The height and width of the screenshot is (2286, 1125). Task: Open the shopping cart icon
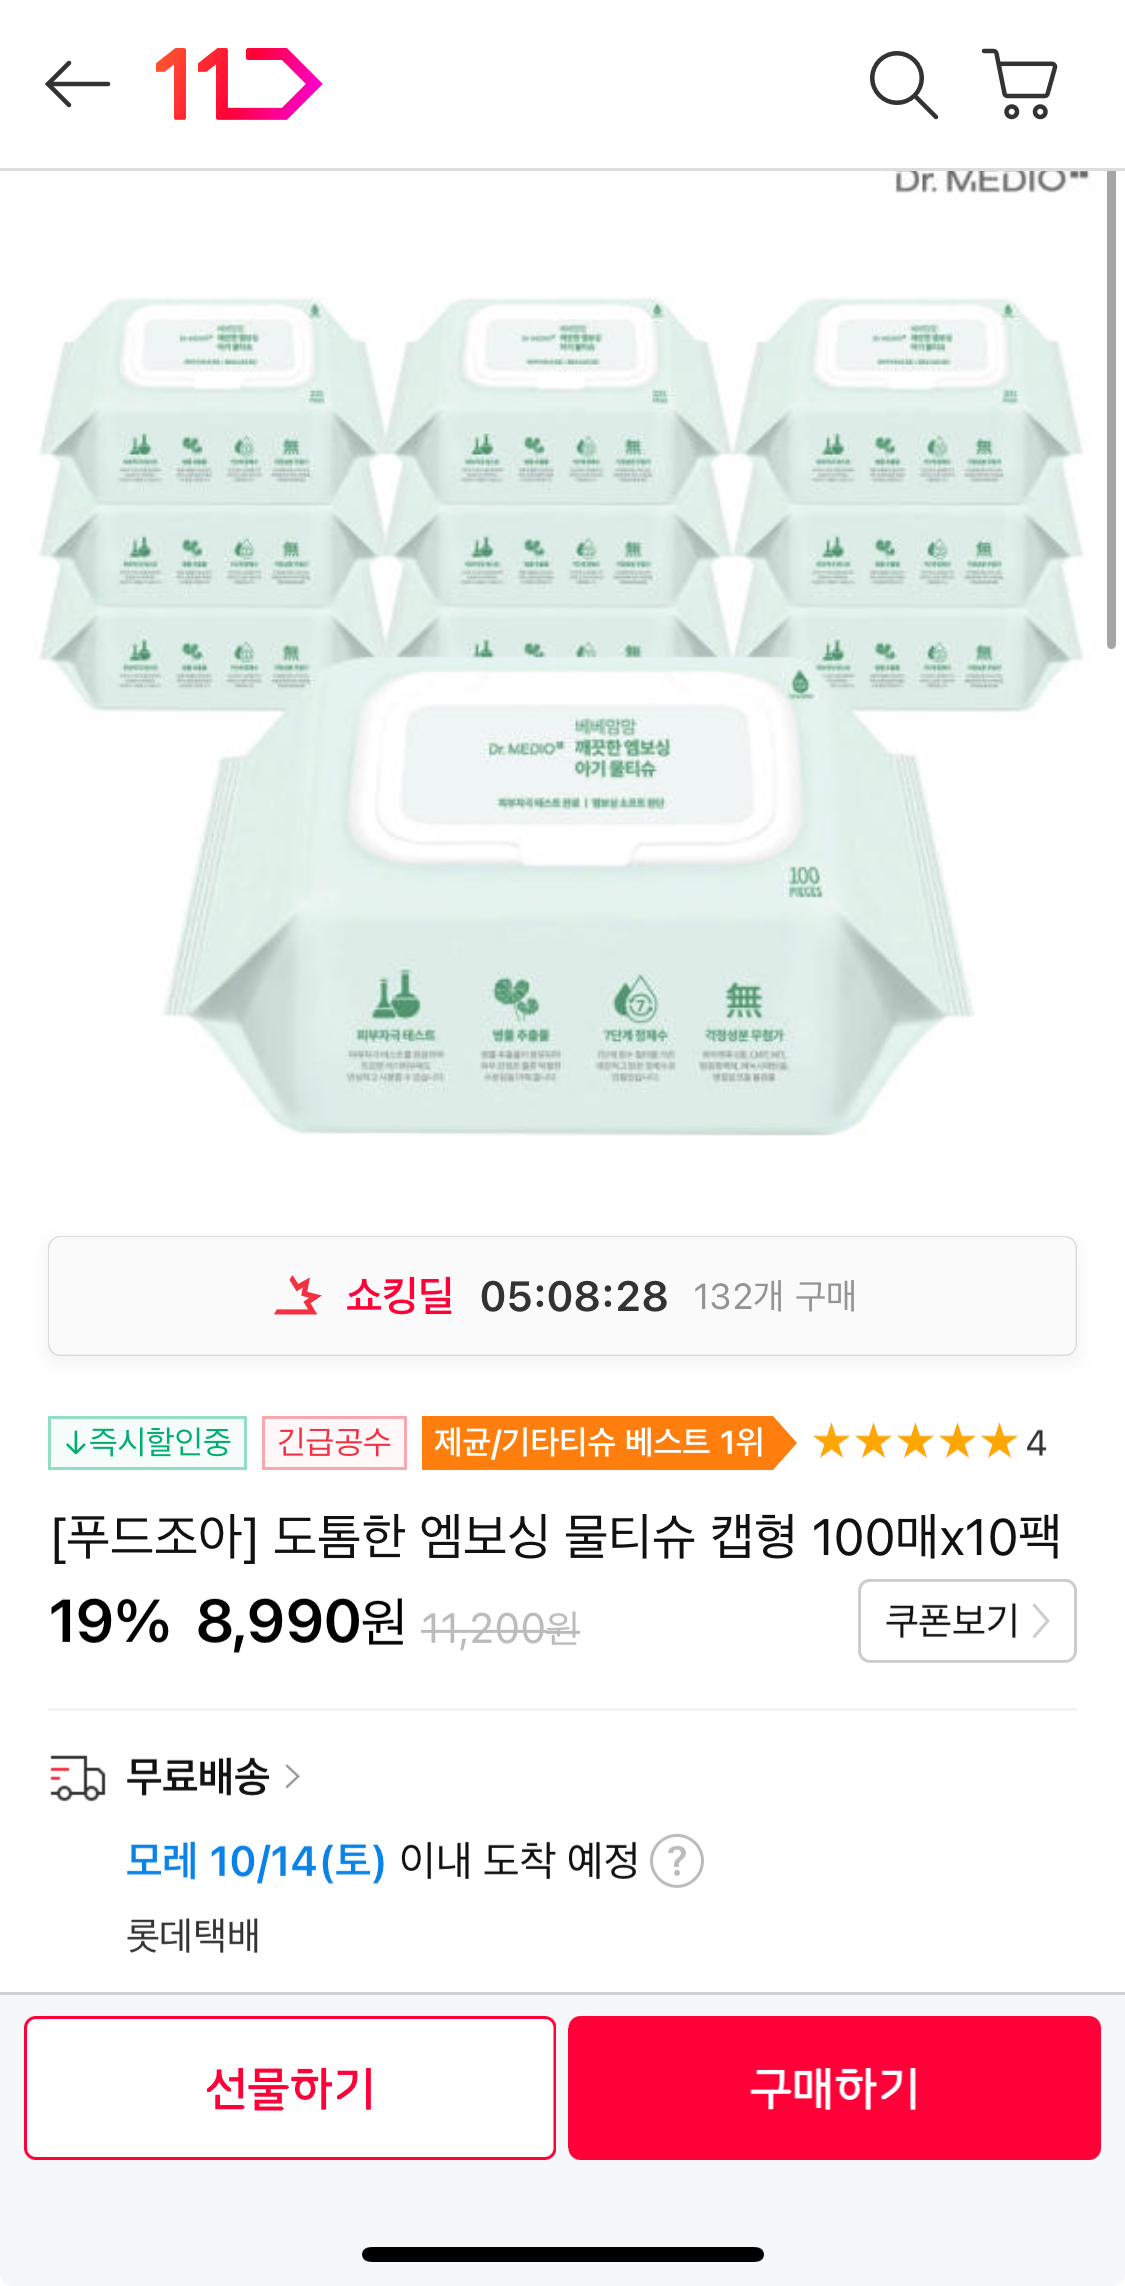(x=1021, y=84)
